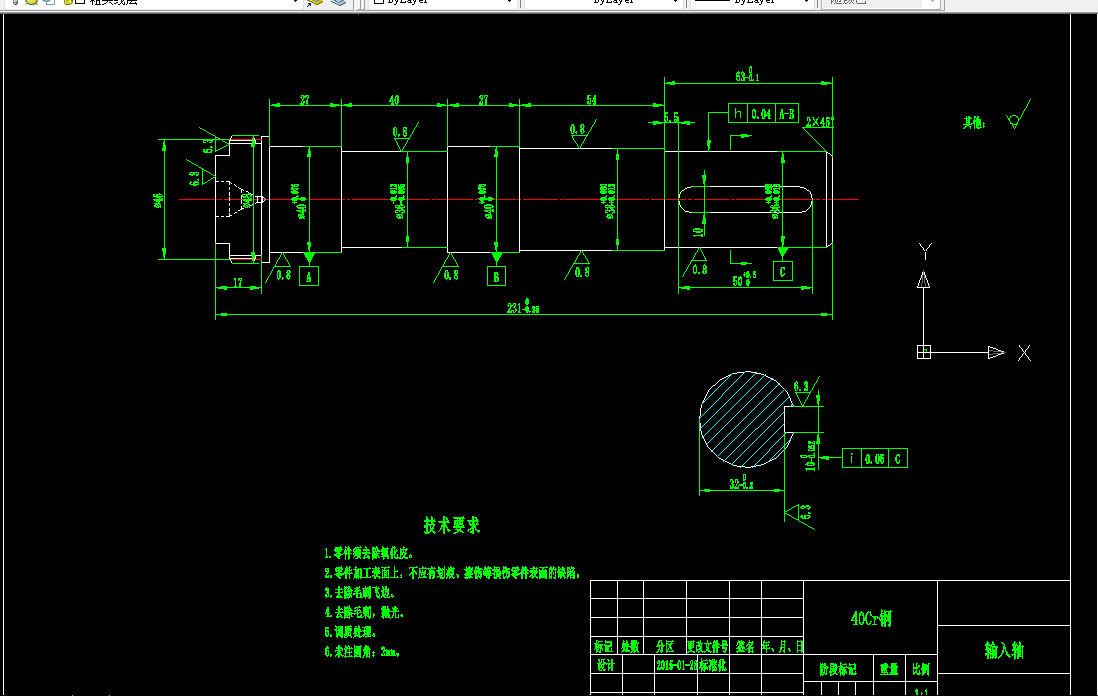Select the 其他: label

point(974,123)
